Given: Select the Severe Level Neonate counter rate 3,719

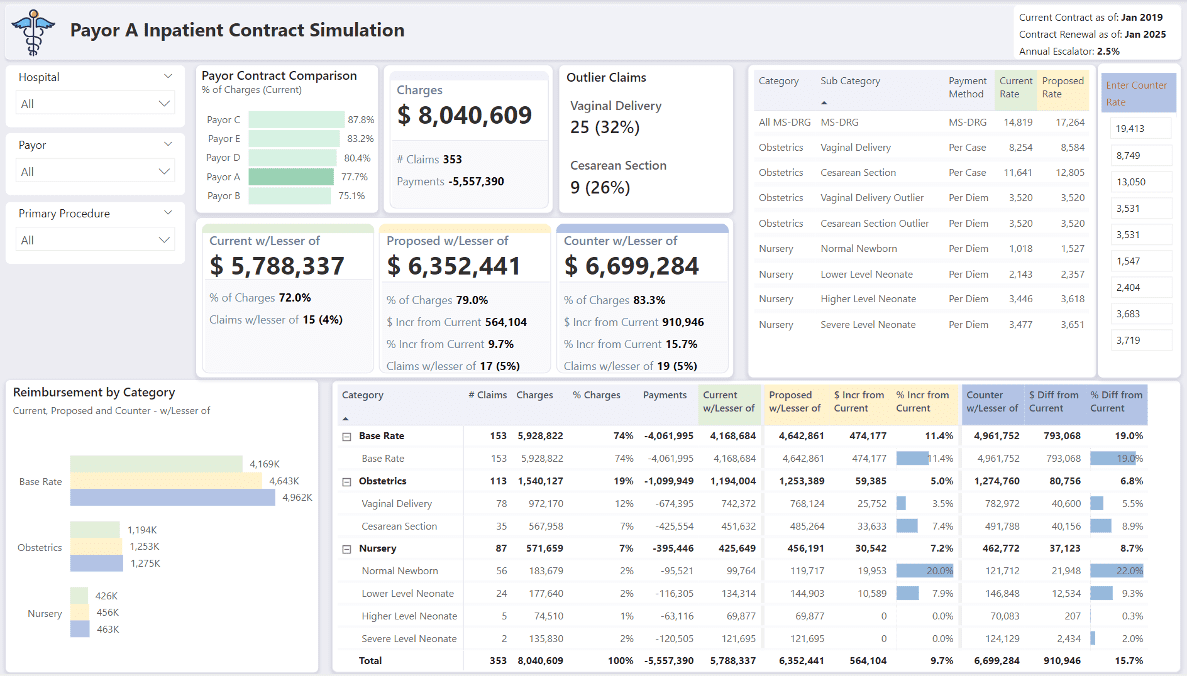Looking at the screenshot, I should click(x=1141, y=341).
